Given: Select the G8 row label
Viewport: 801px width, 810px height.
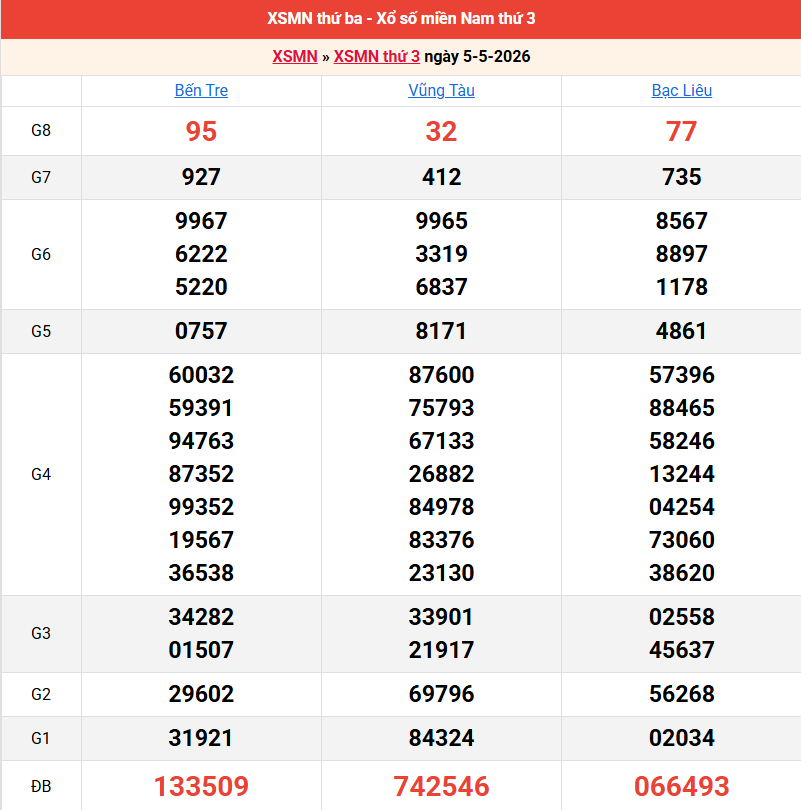Looking at the screenshot, I should click(41, 130).
